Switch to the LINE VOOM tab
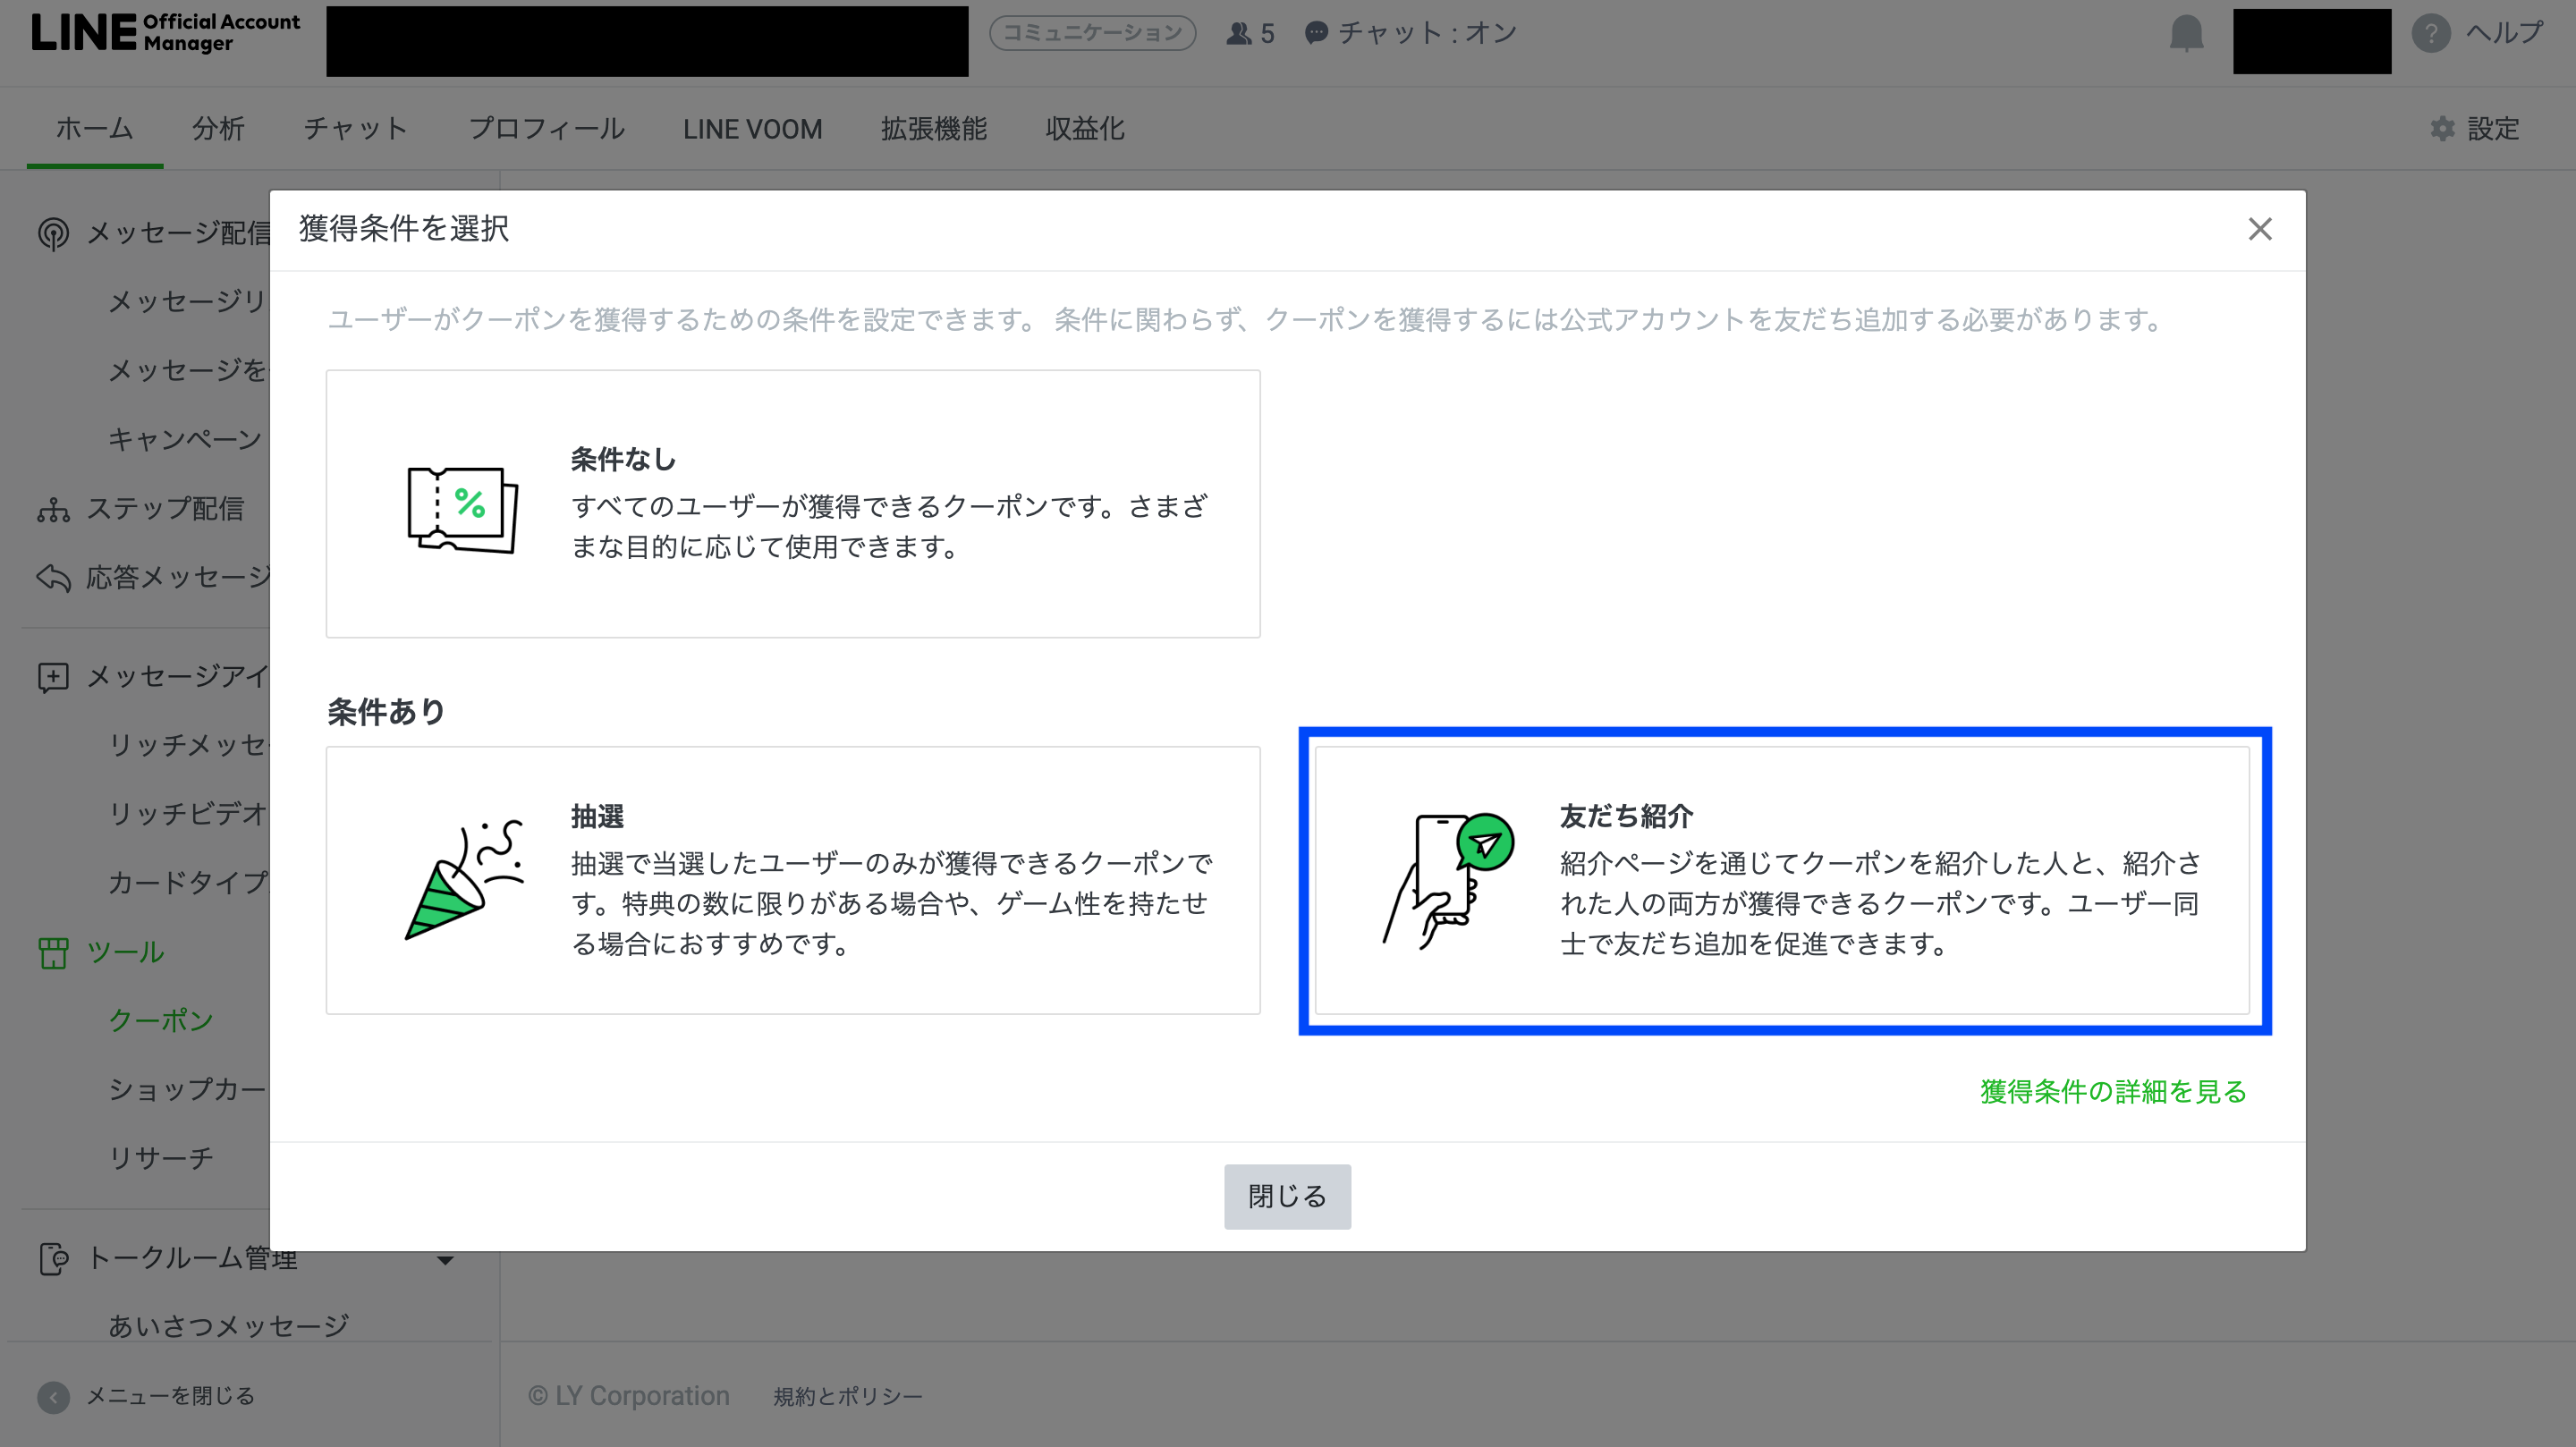The height and width of the screenshot is (1447, 2576). pyautogui.click(x=752, y=129)
